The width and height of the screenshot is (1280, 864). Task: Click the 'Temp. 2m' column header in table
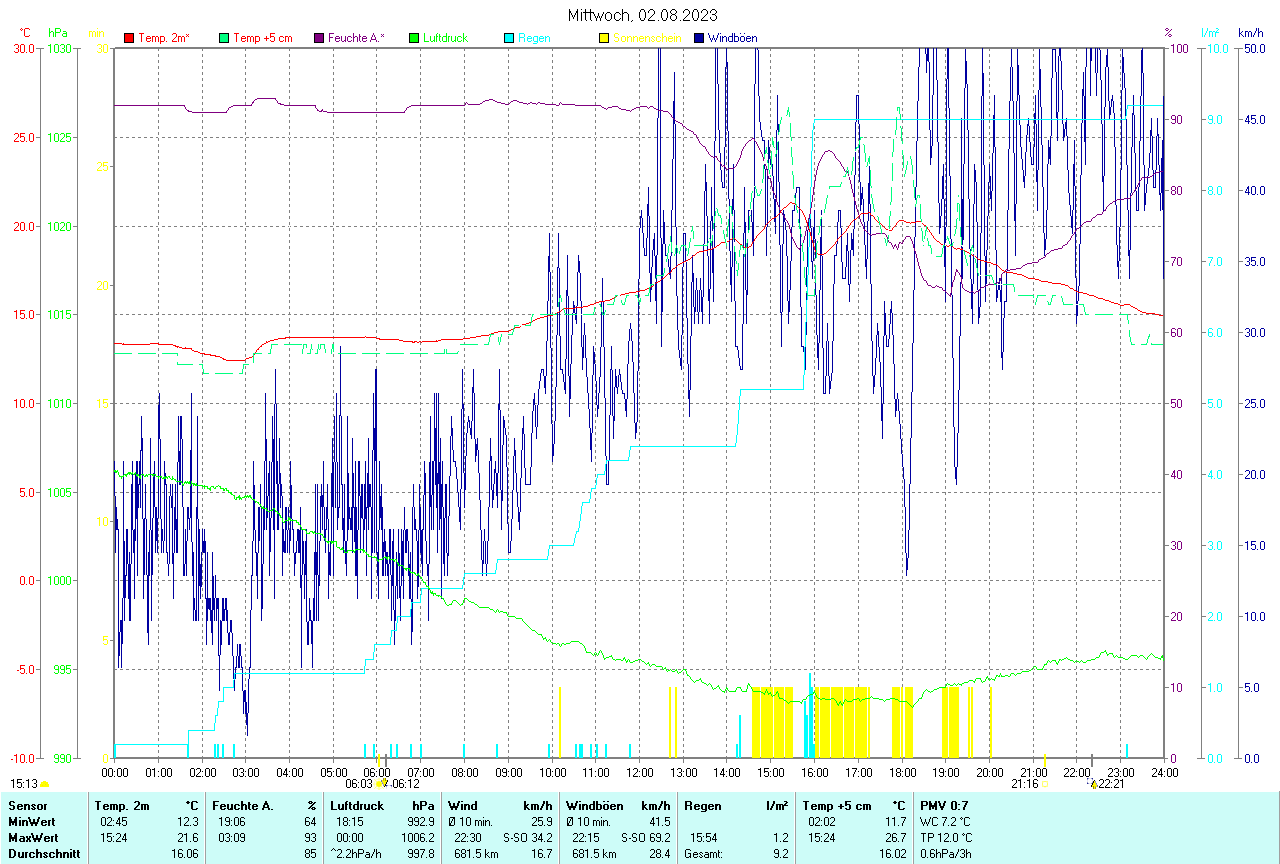click(122, 805)
